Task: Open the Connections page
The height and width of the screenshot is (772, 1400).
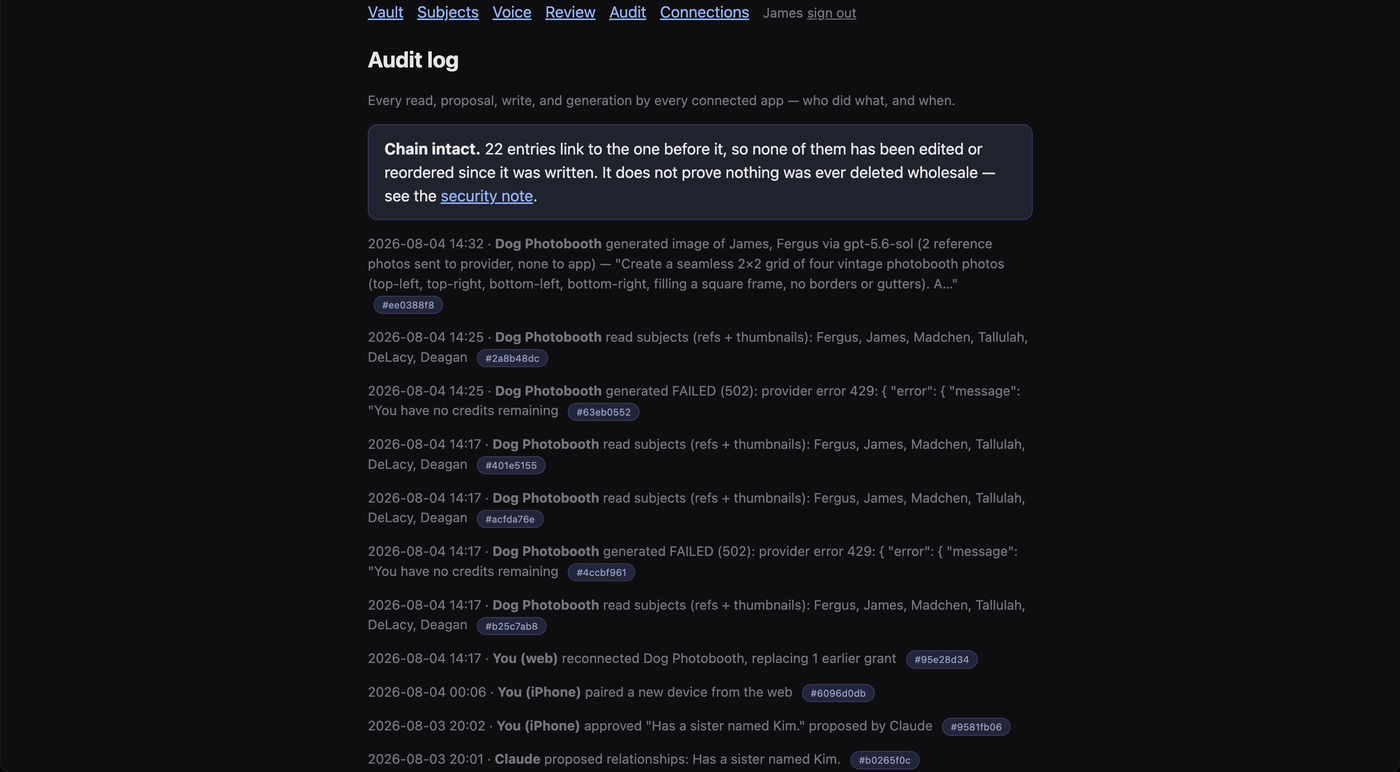Action: 704,12
